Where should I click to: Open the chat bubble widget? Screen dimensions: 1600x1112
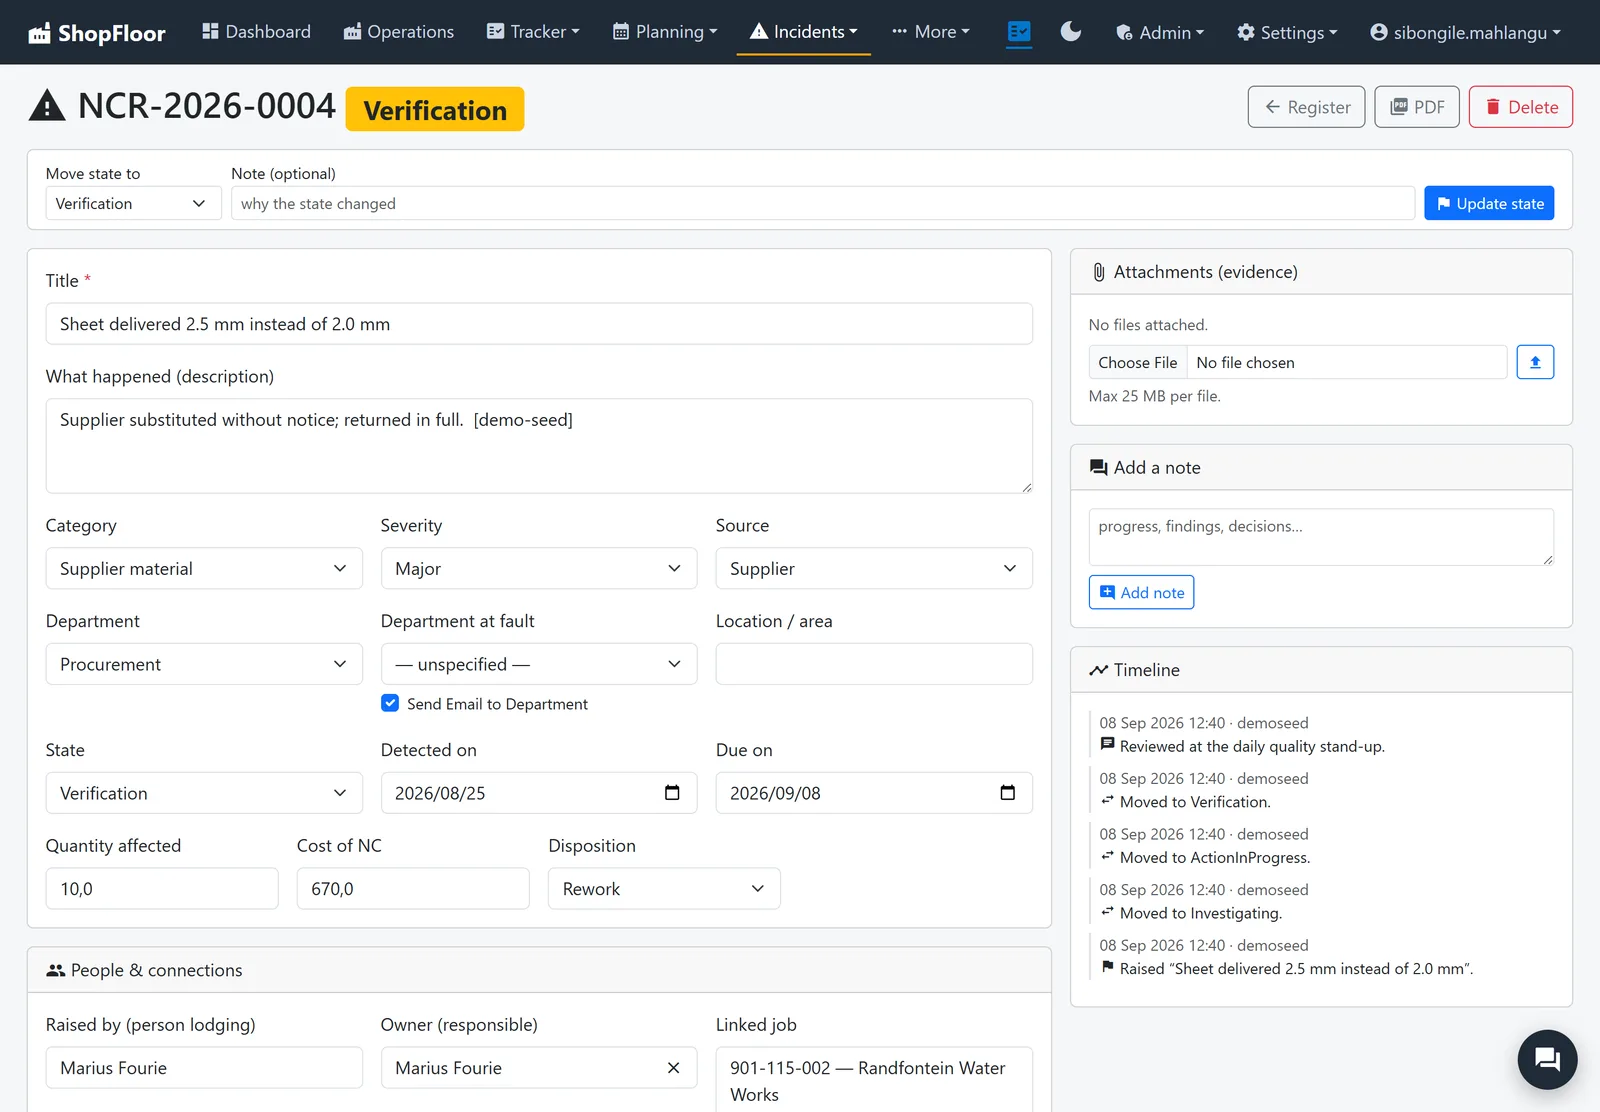[1547, 1059]
